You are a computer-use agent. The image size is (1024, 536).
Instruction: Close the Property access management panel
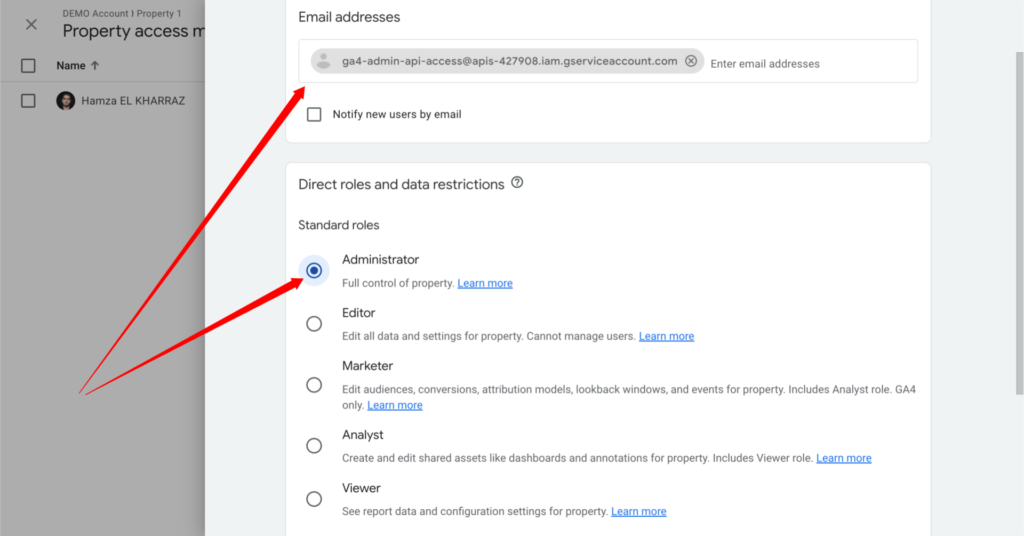pos(31,24)
